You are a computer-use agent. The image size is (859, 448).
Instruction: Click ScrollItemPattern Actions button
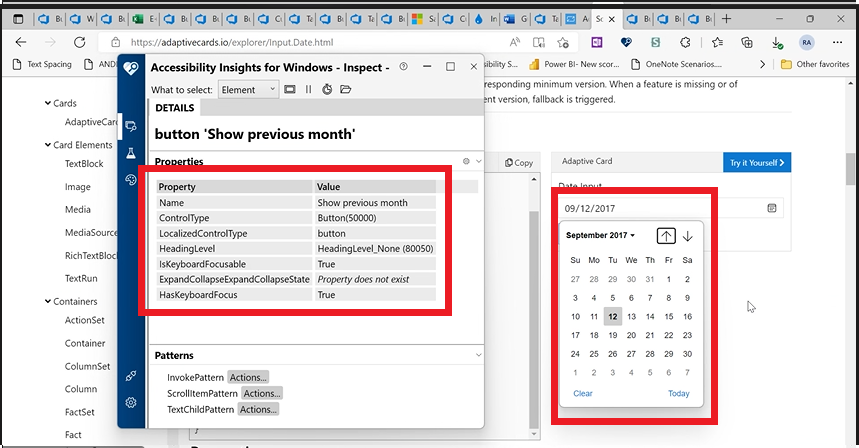[x=262, y=393]
